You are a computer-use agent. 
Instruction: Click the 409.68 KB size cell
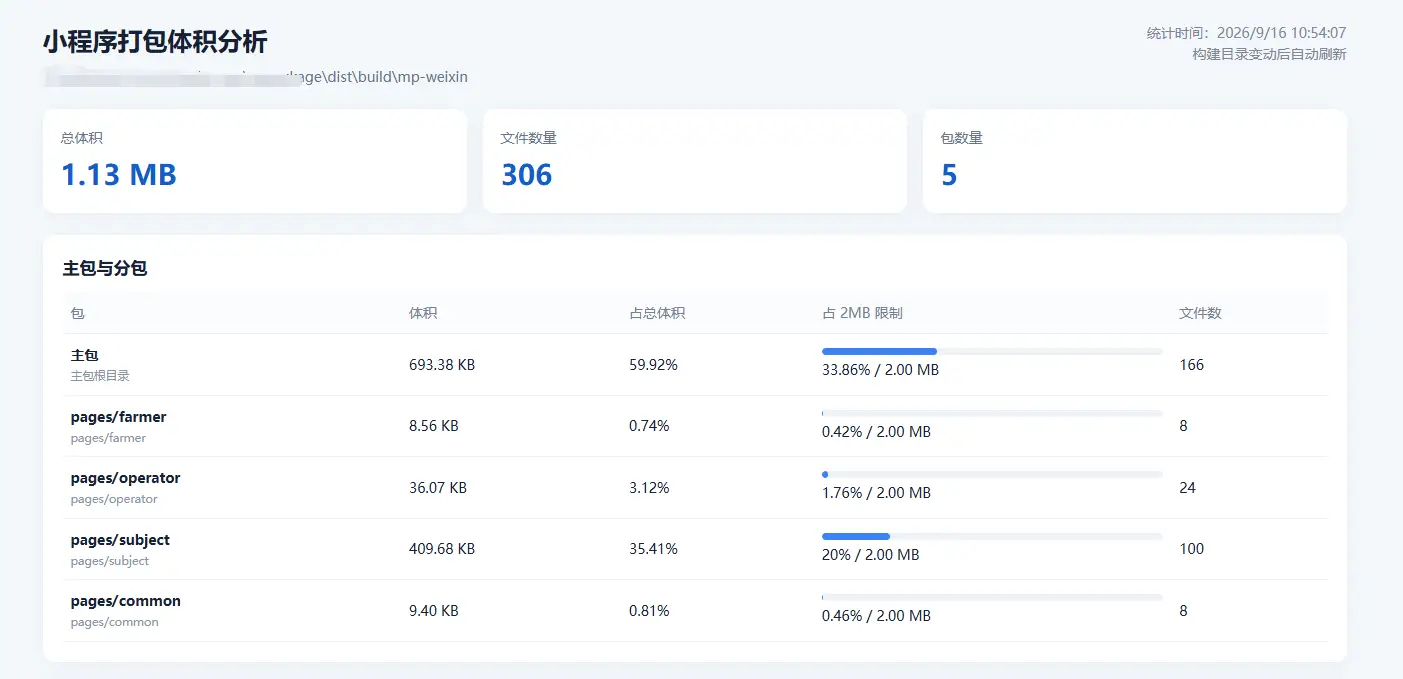click(442, 549)
